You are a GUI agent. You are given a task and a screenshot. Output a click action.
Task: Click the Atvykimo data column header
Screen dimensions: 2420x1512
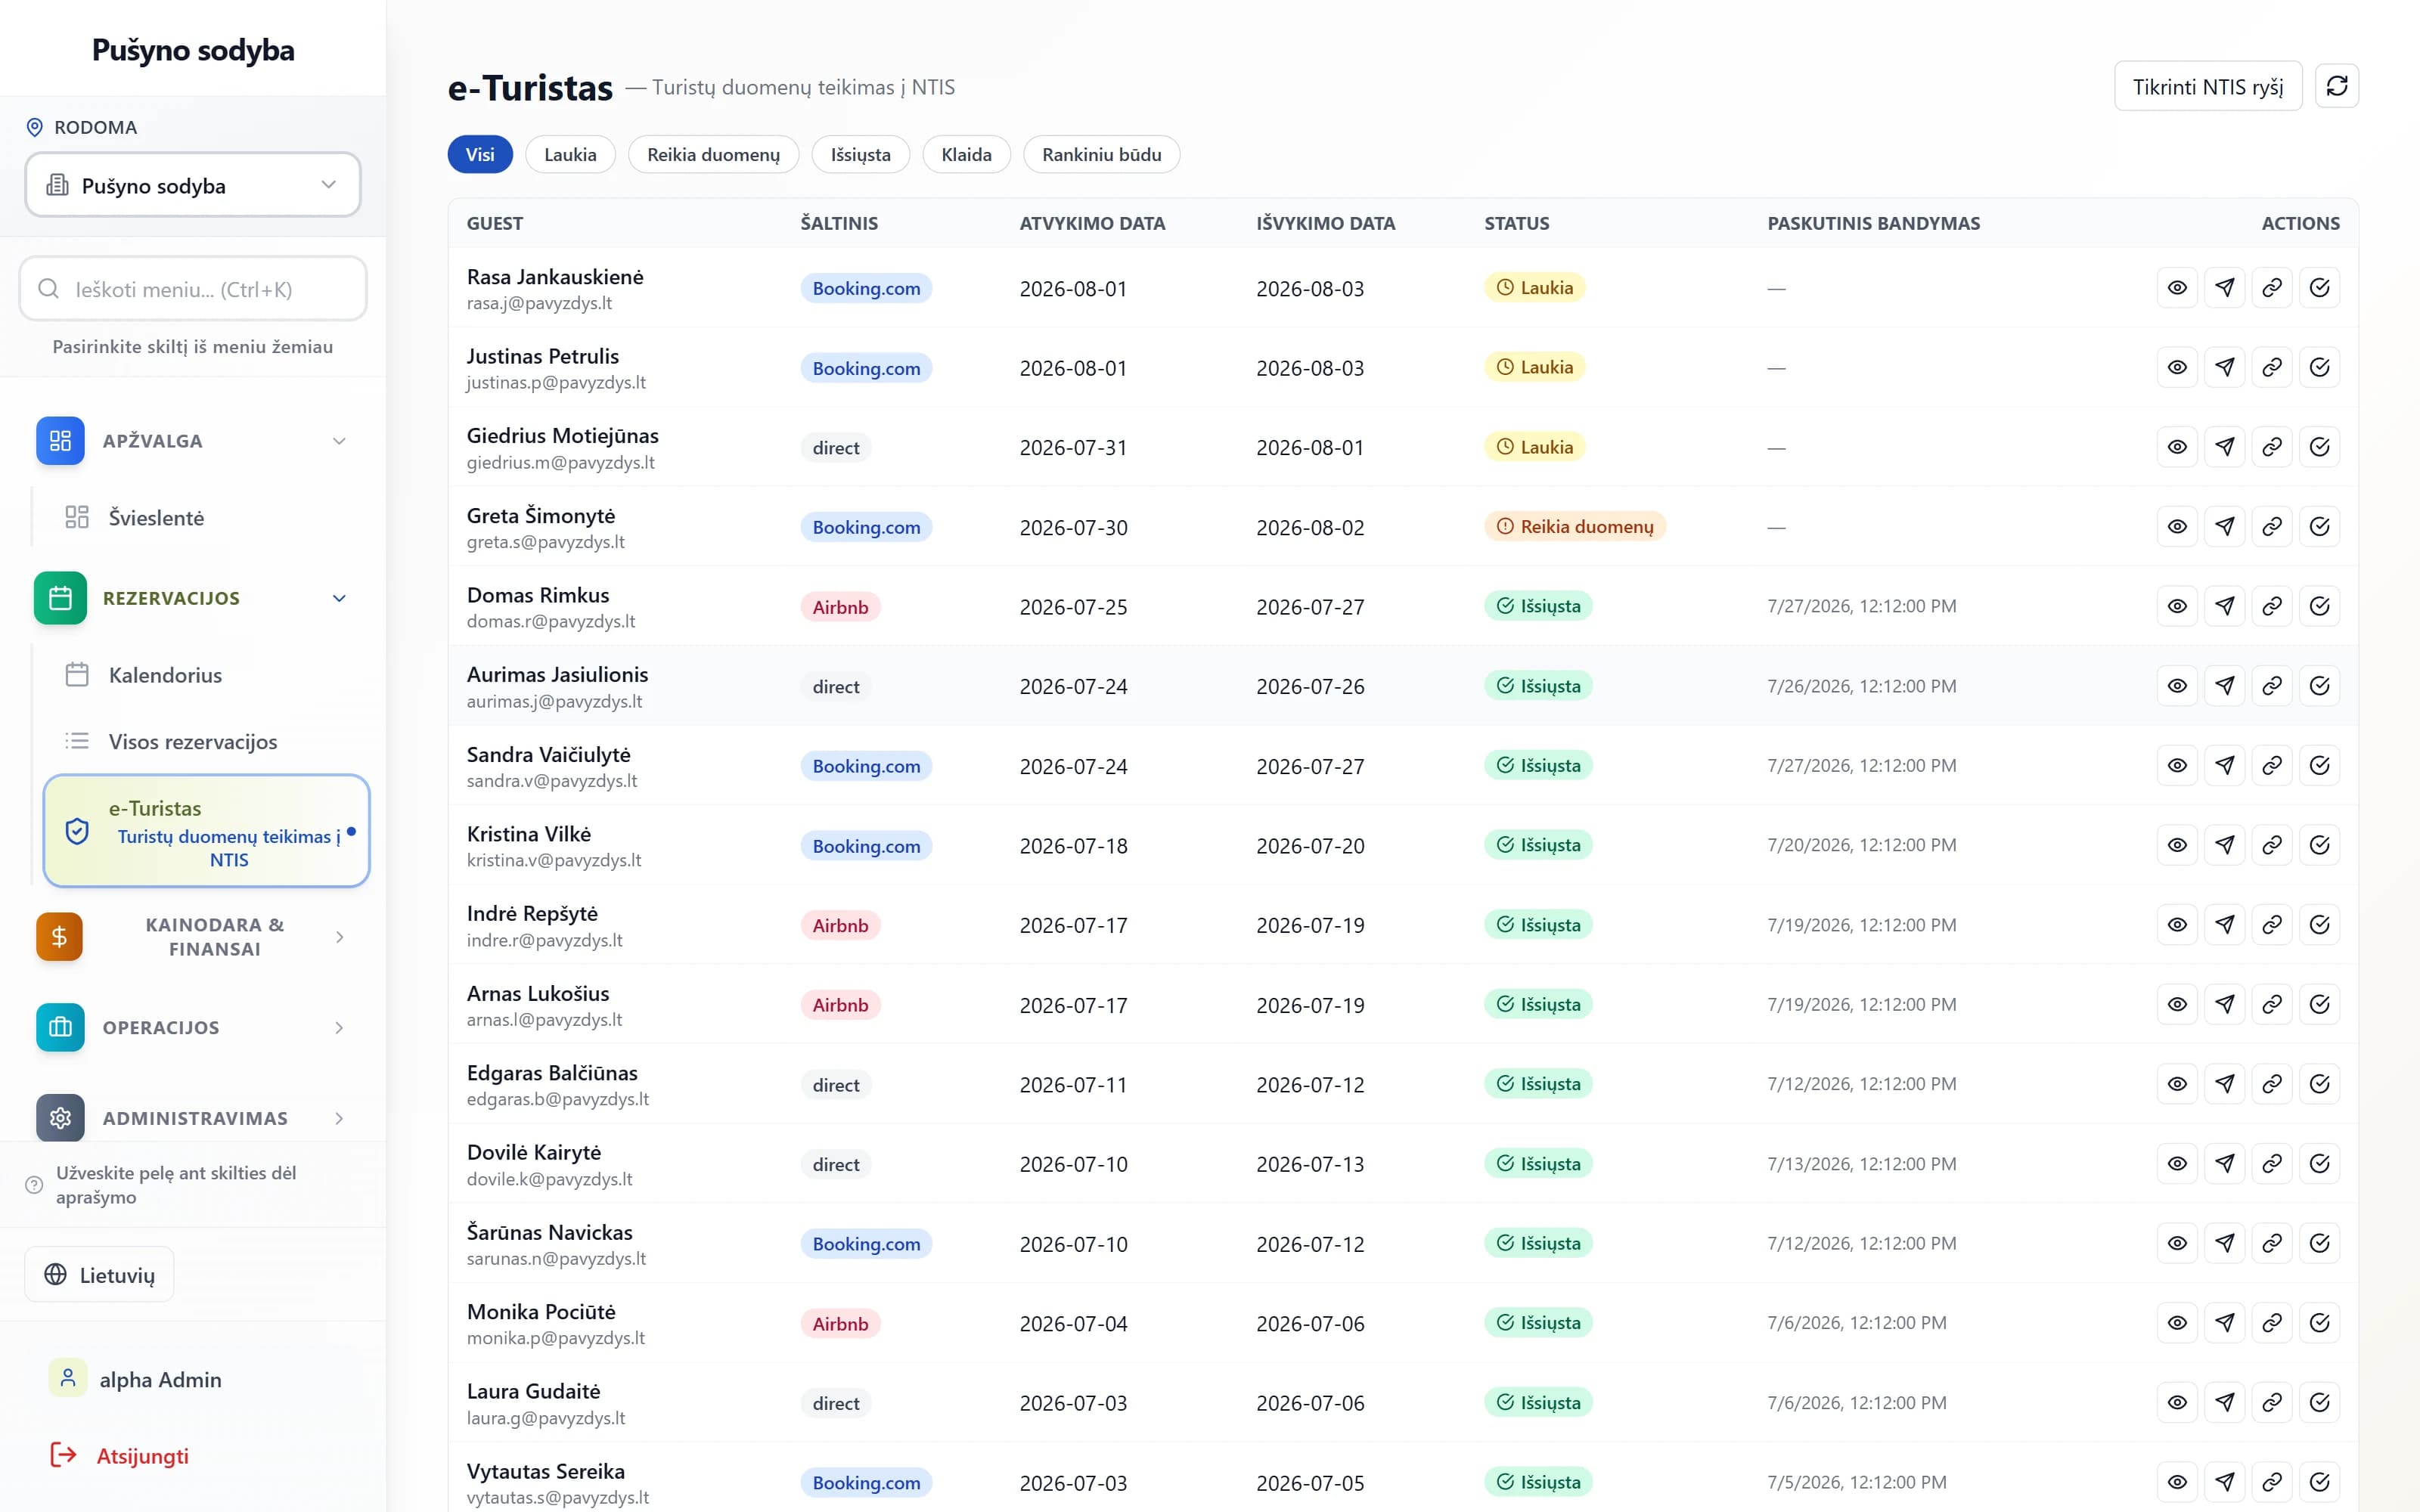[x=1092, y=223]
